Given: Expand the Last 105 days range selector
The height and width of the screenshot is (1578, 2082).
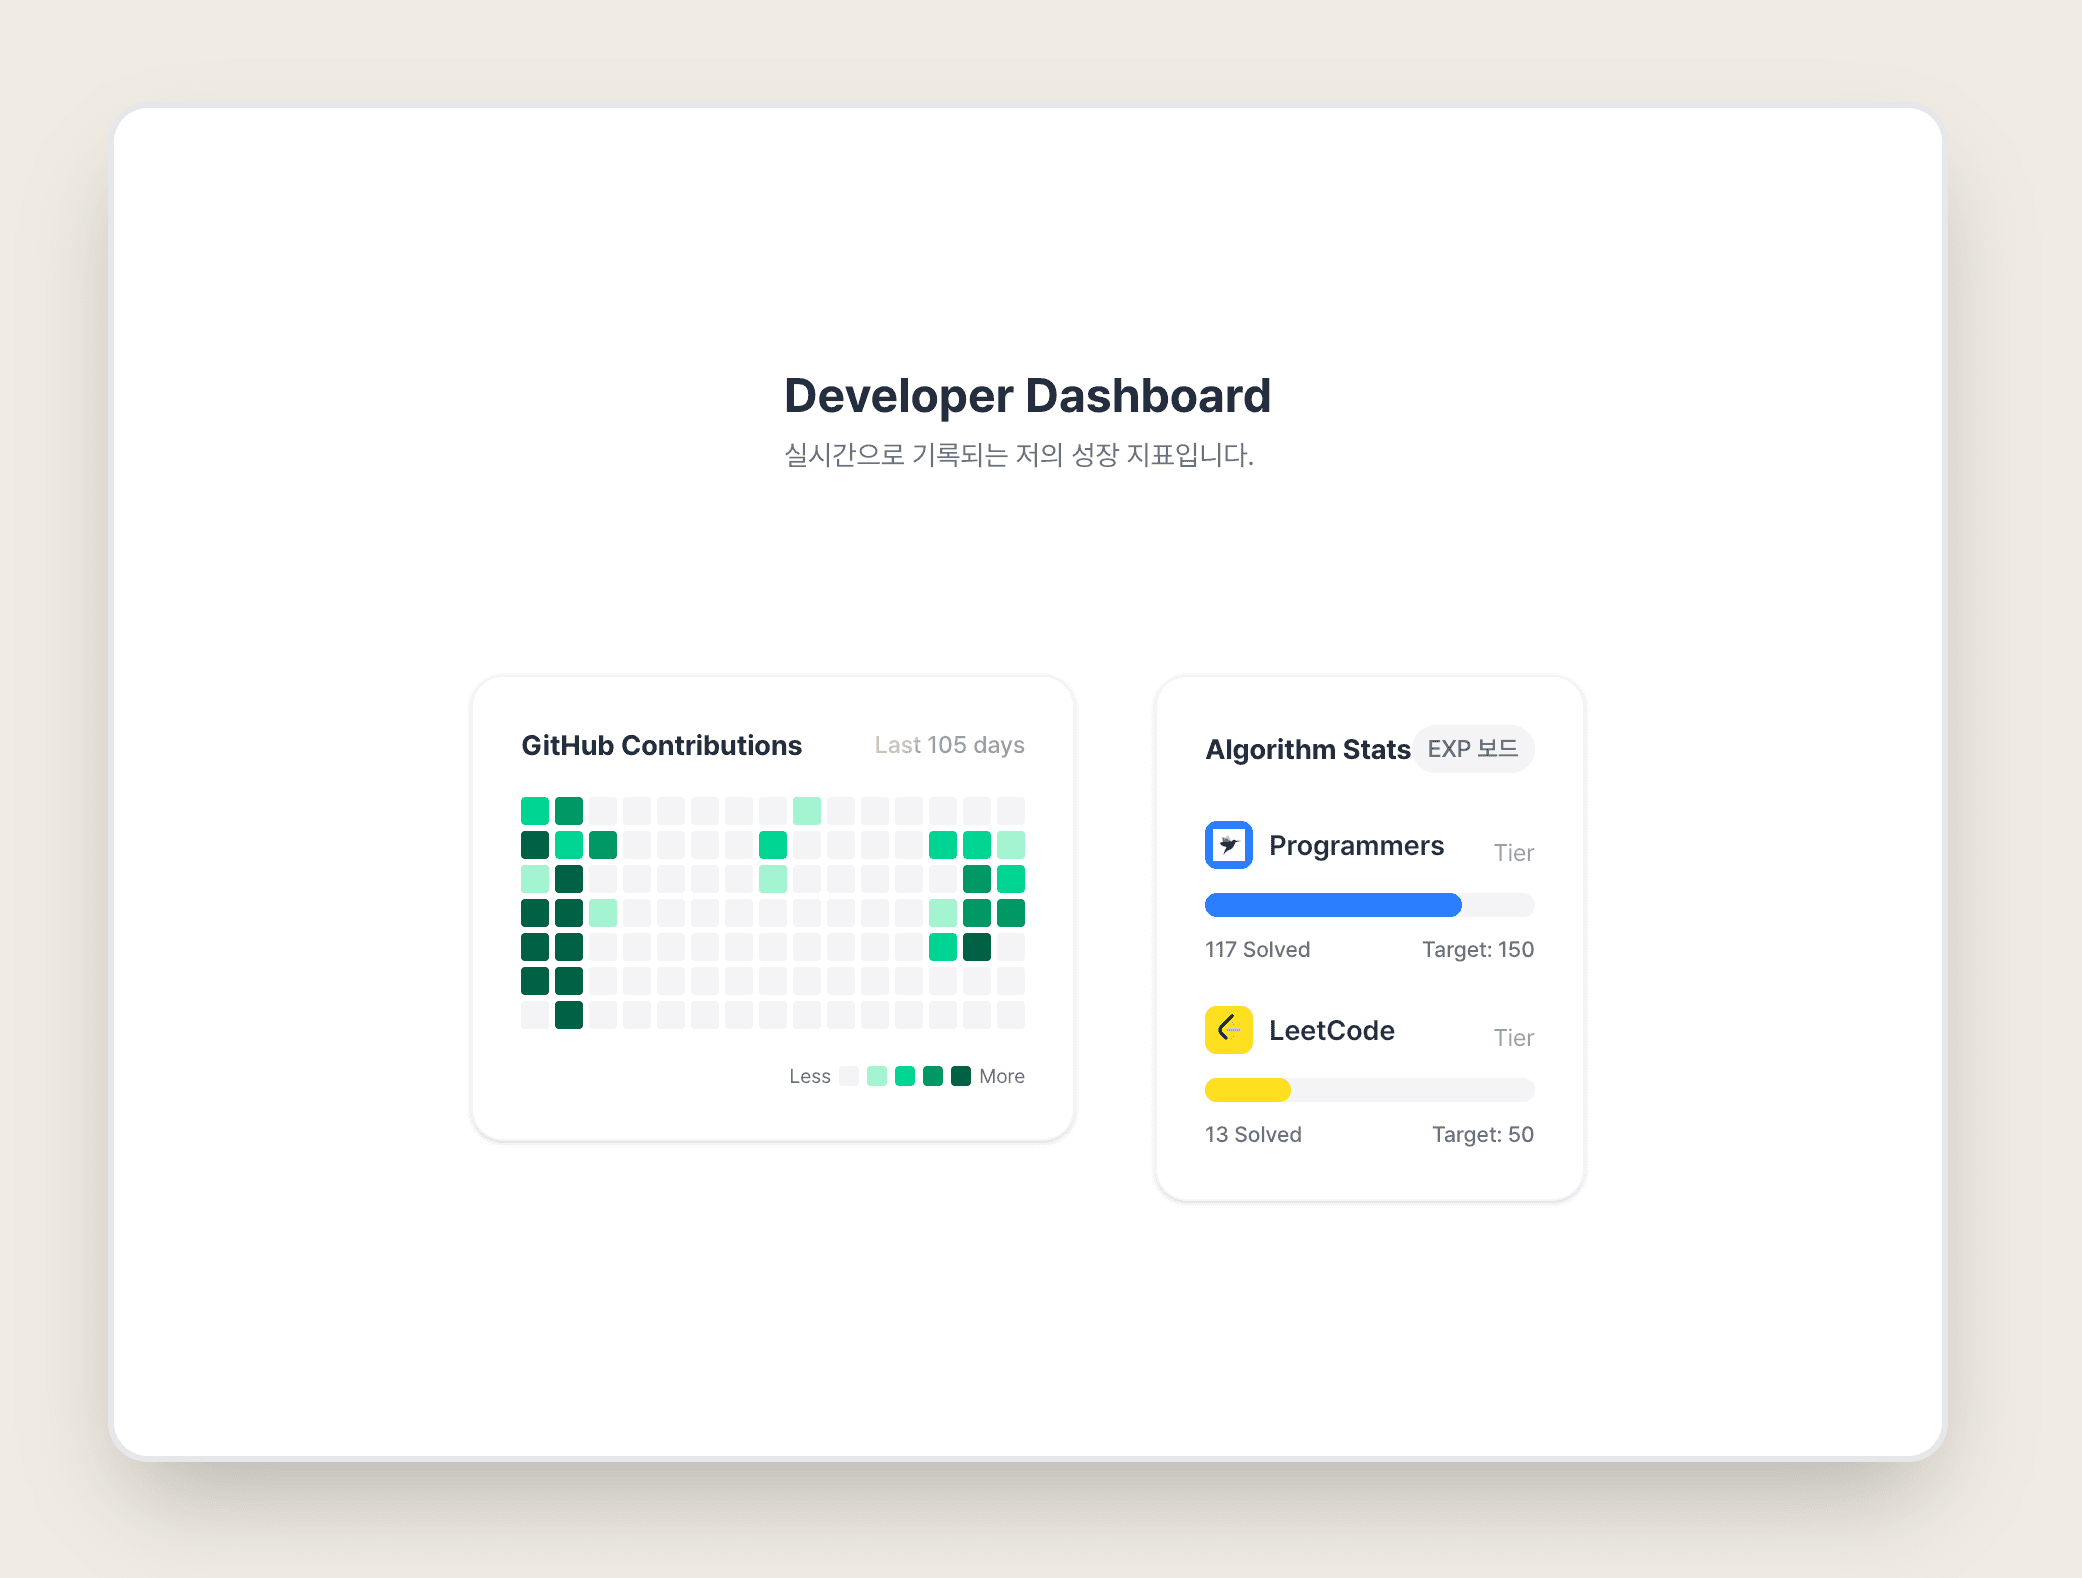Looking at the screenshot, I should click(948, 744).
